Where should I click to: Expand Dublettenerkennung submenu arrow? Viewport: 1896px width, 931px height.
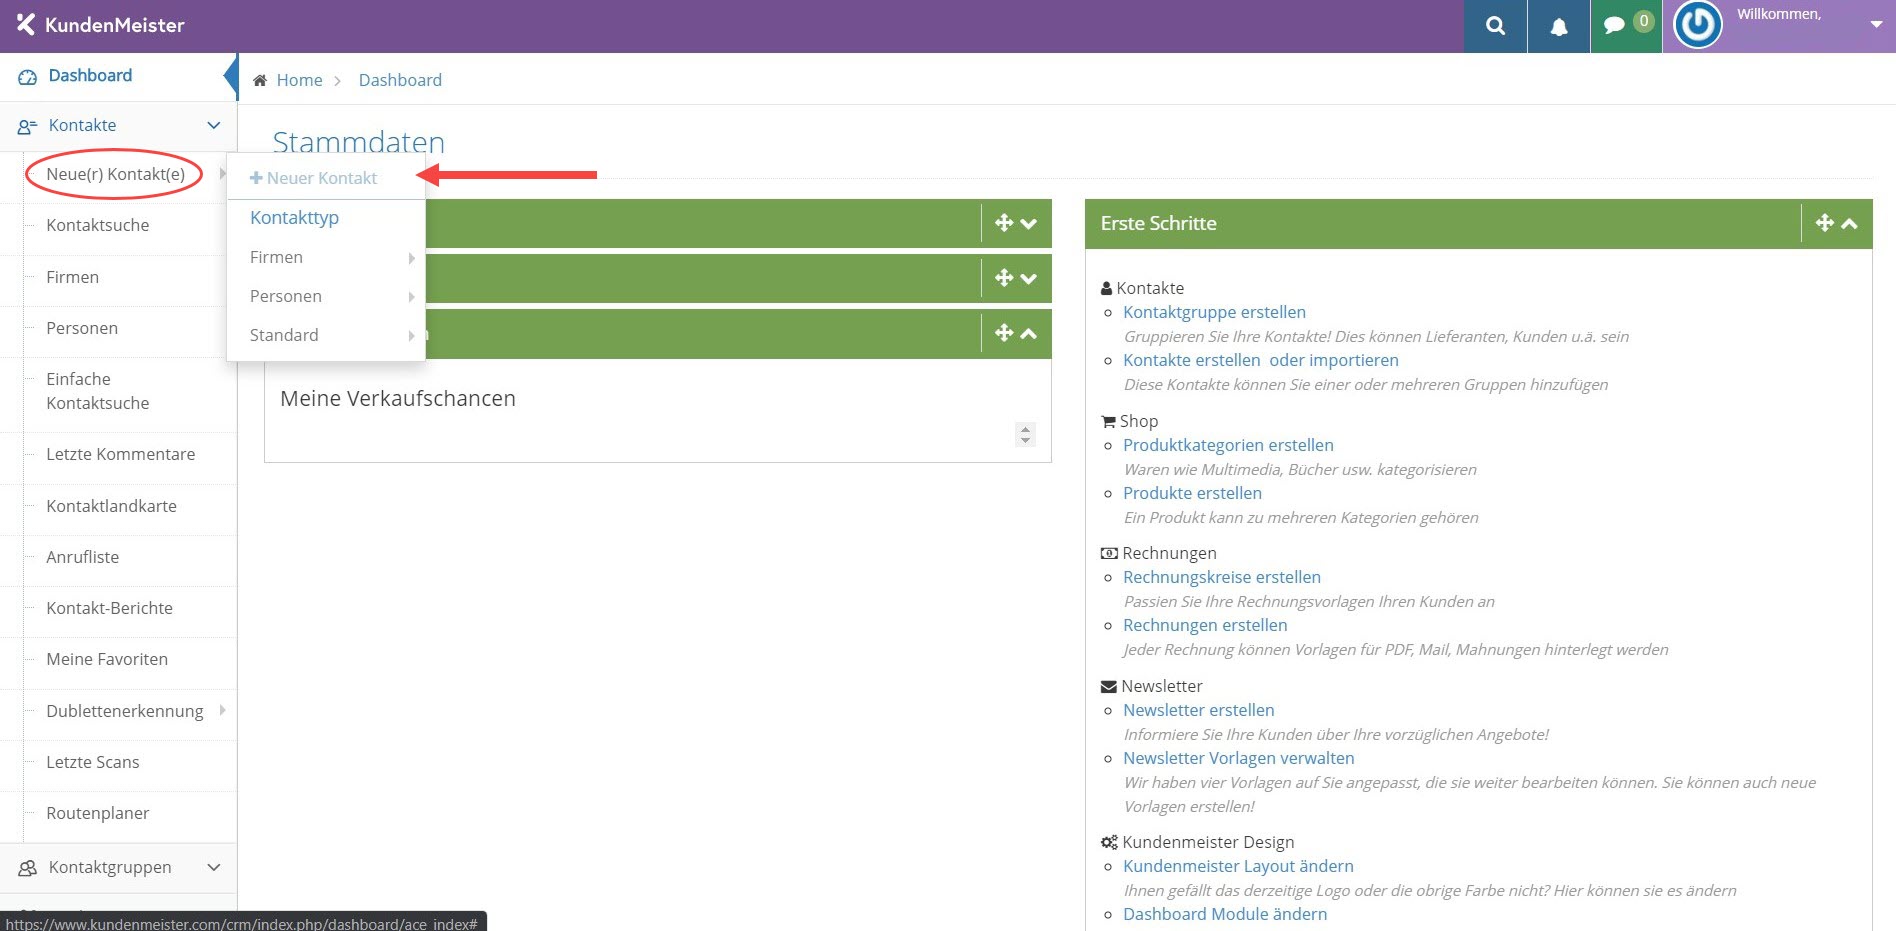click(222, 710)
